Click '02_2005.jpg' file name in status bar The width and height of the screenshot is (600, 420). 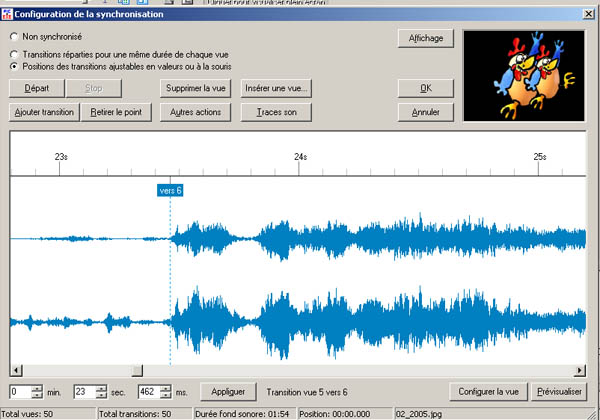(419, 414)
